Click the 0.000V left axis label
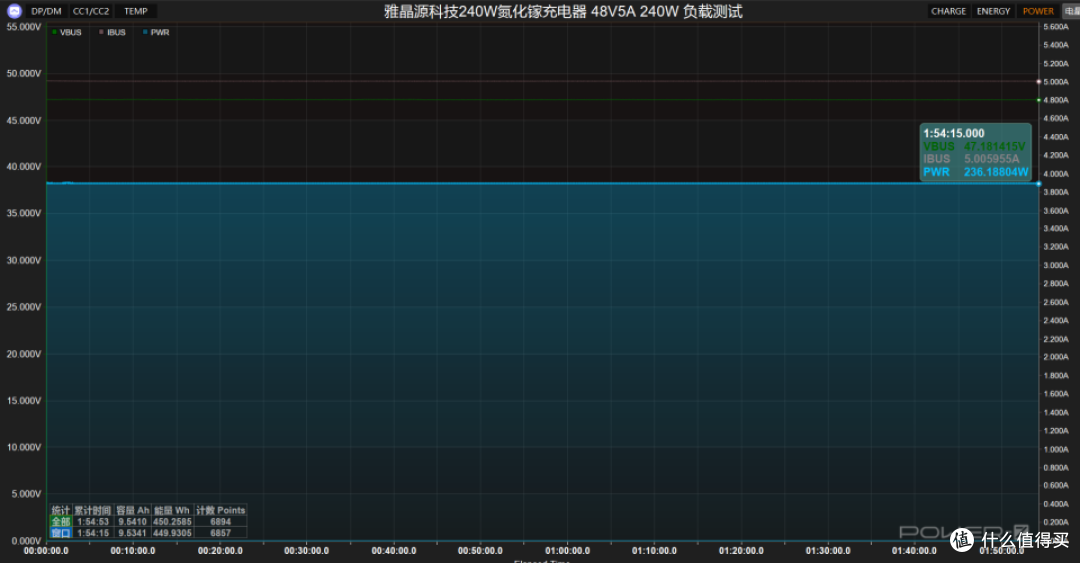 (x=27, y=540)
